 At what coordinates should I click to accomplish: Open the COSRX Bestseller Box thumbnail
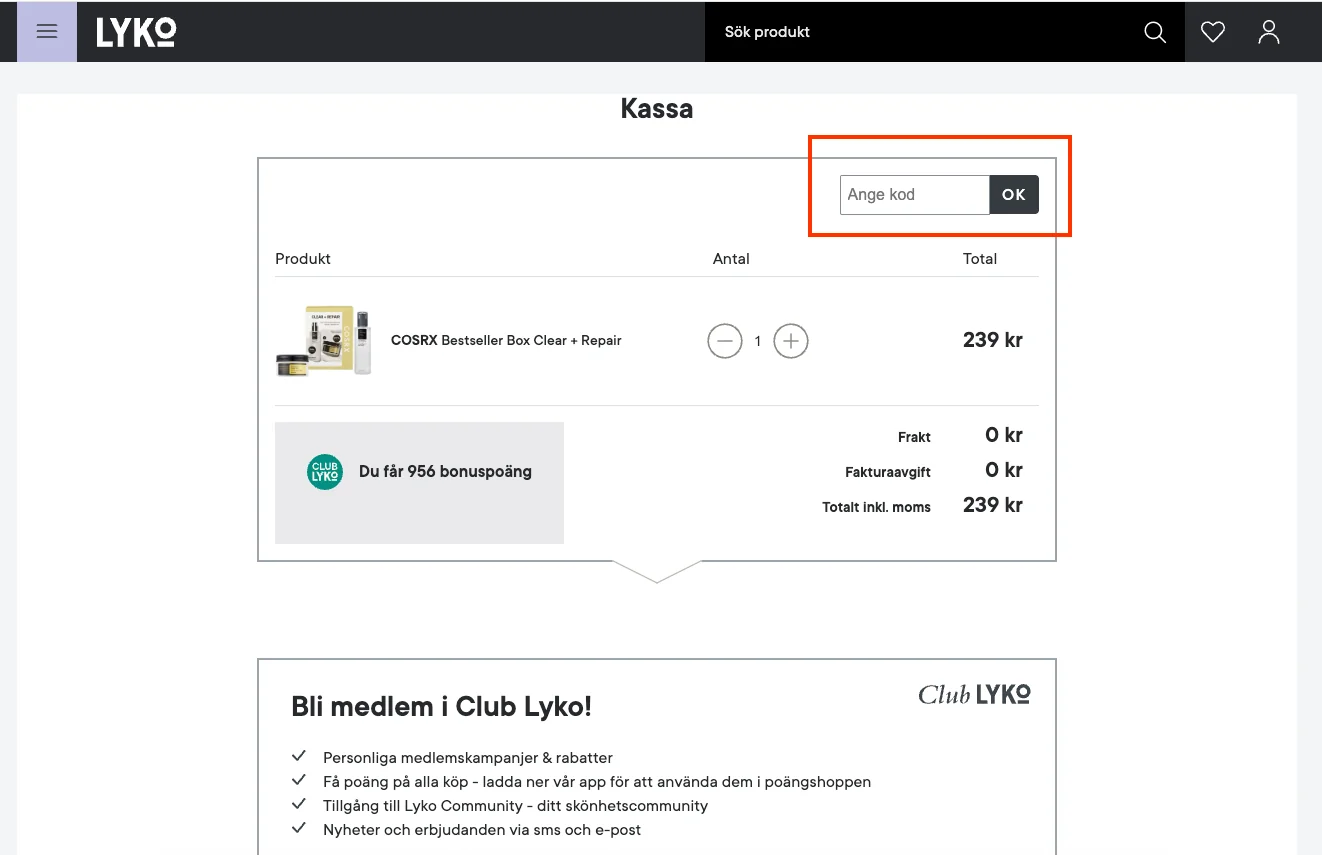tap(324, 341)
